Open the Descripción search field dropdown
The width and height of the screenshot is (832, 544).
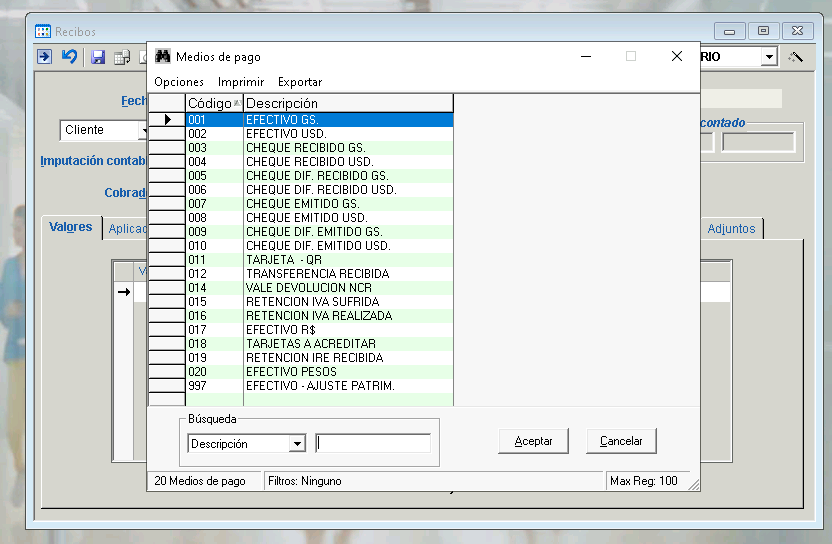[x=297, y=444]
